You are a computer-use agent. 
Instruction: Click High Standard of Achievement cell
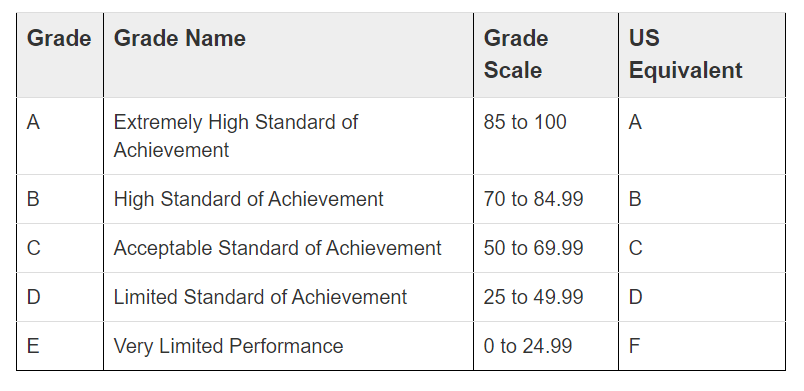[288, 199]
